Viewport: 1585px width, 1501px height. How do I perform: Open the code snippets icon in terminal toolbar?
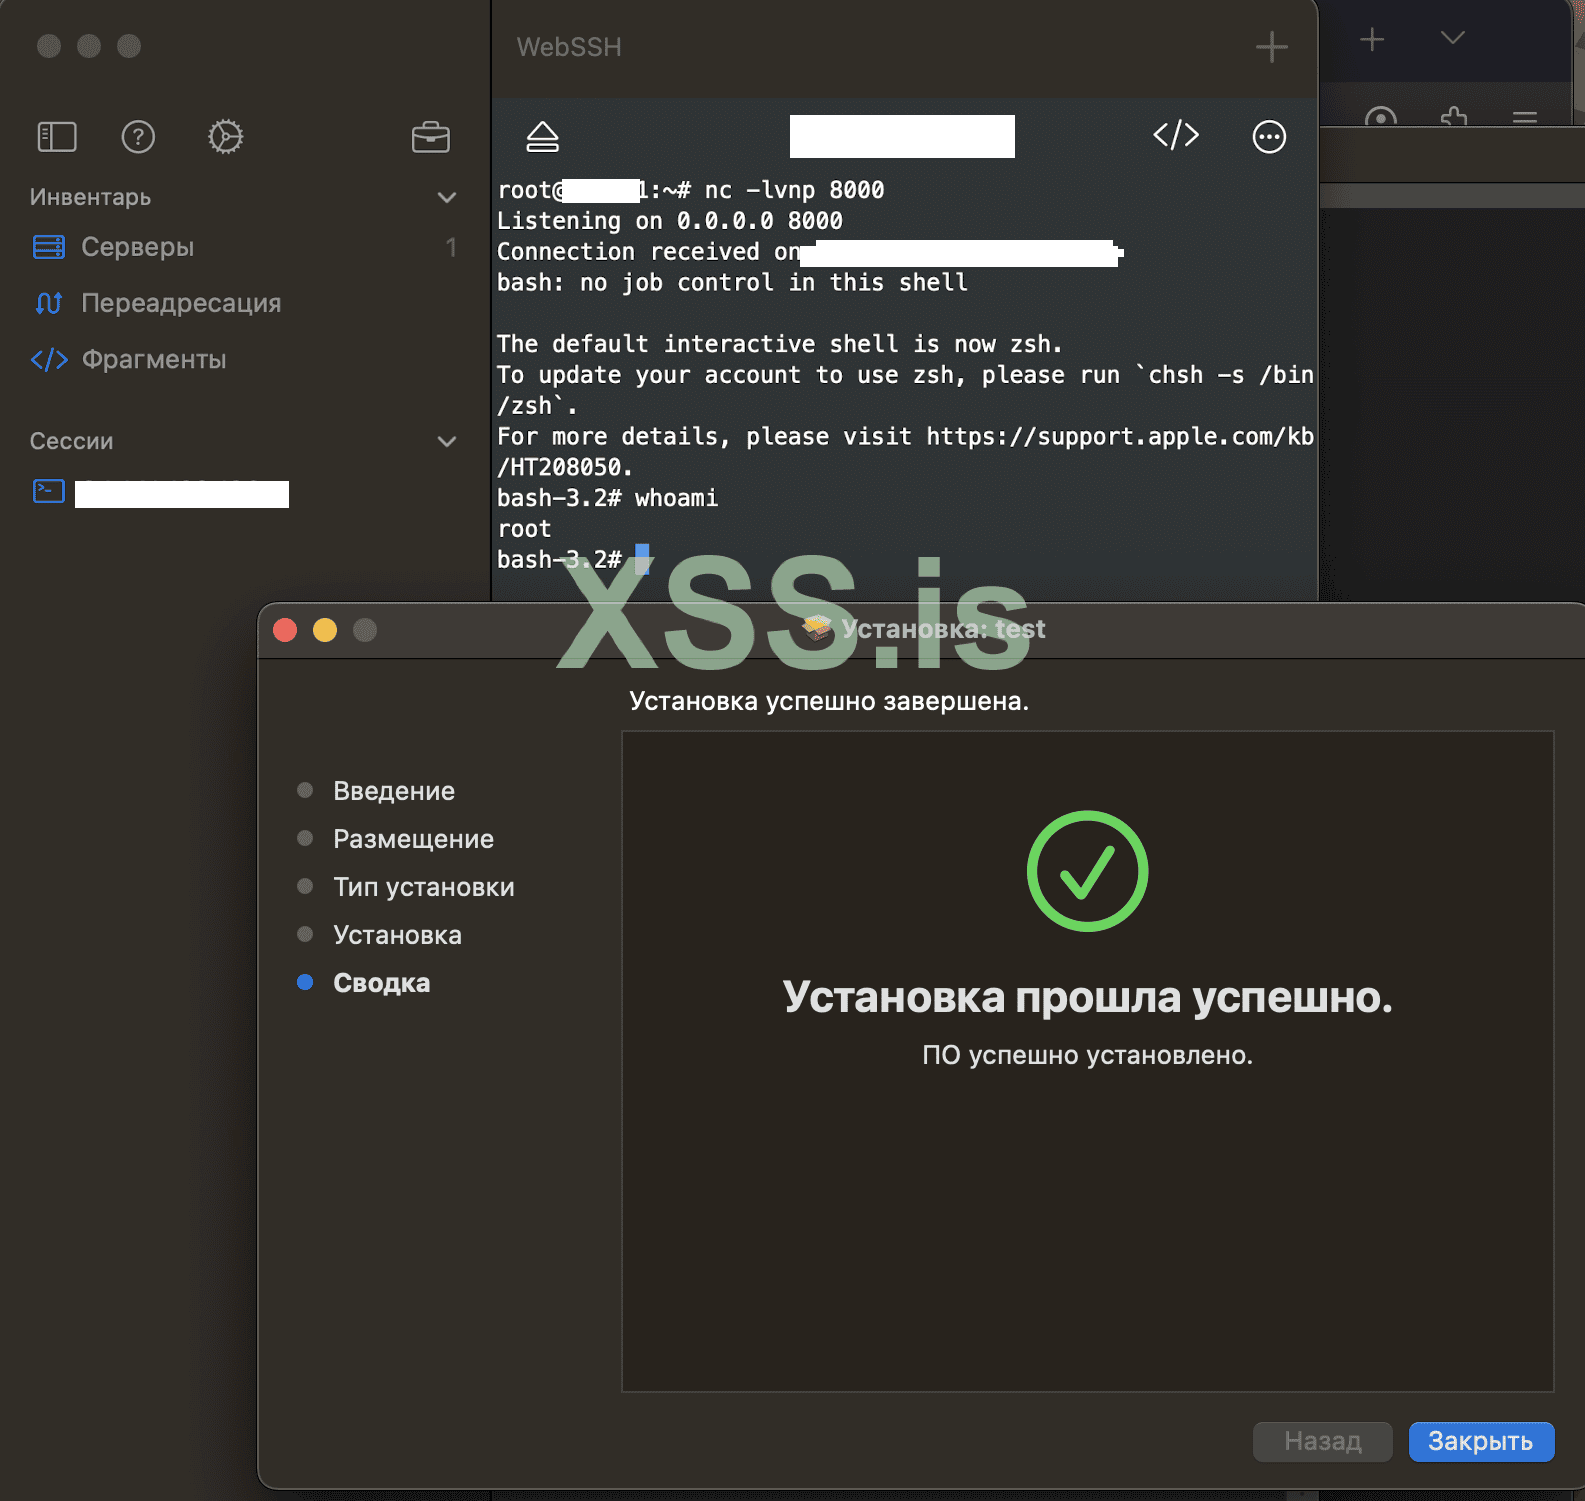coord(1176,135)
